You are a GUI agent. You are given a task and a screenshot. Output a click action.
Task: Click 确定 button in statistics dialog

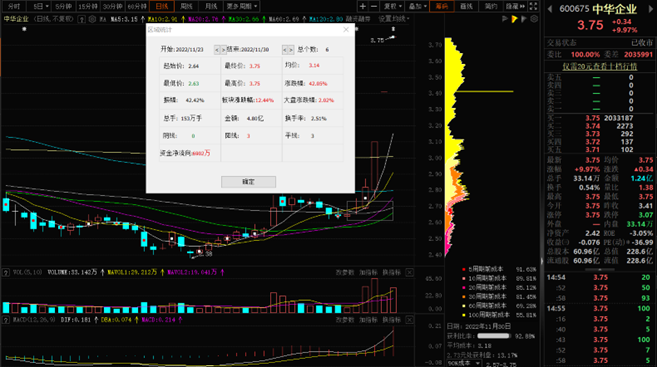(248, 182)
